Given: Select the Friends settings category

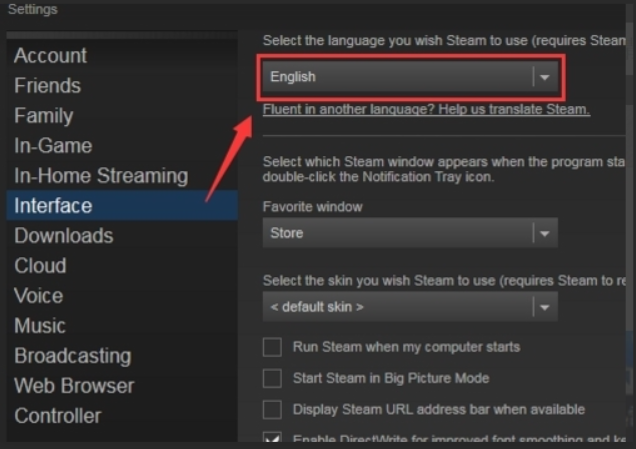Looking at the screenshot, I should tap(122, 86).
